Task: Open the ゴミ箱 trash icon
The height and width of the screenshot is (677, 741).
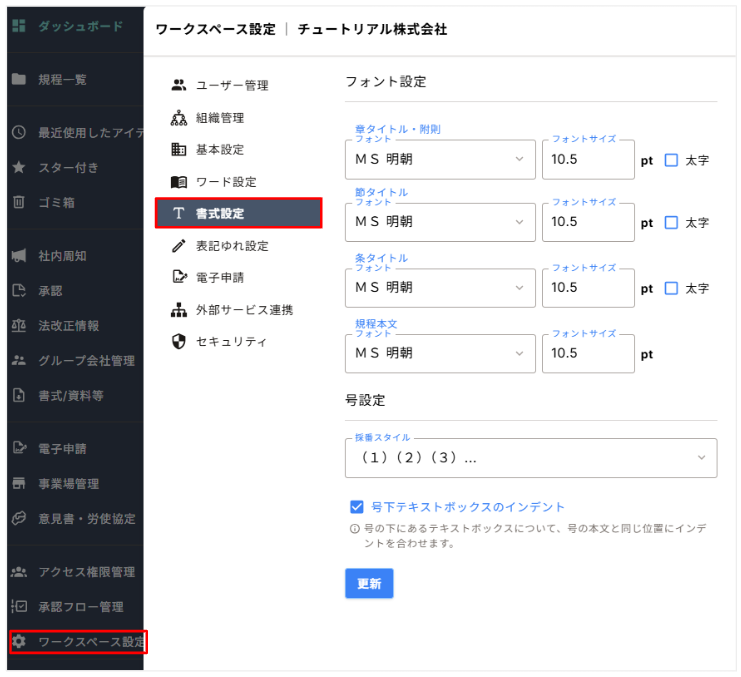Action: click(x=18, y=202)
